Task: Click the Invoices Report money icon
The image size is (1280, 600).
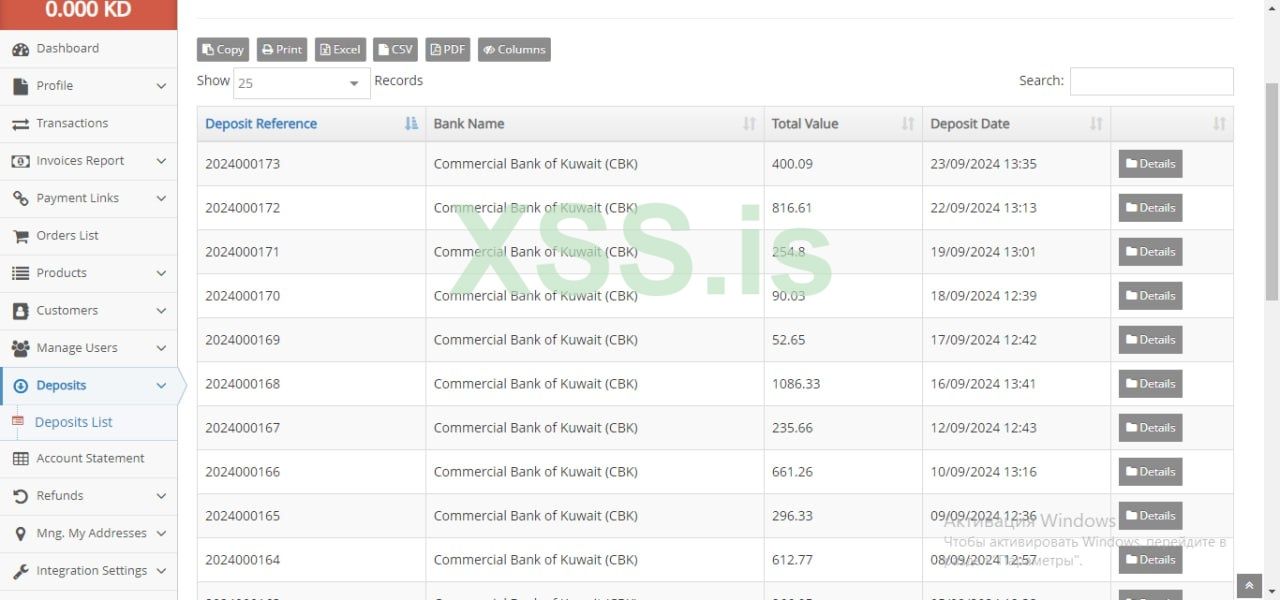Action: (20, 161)
